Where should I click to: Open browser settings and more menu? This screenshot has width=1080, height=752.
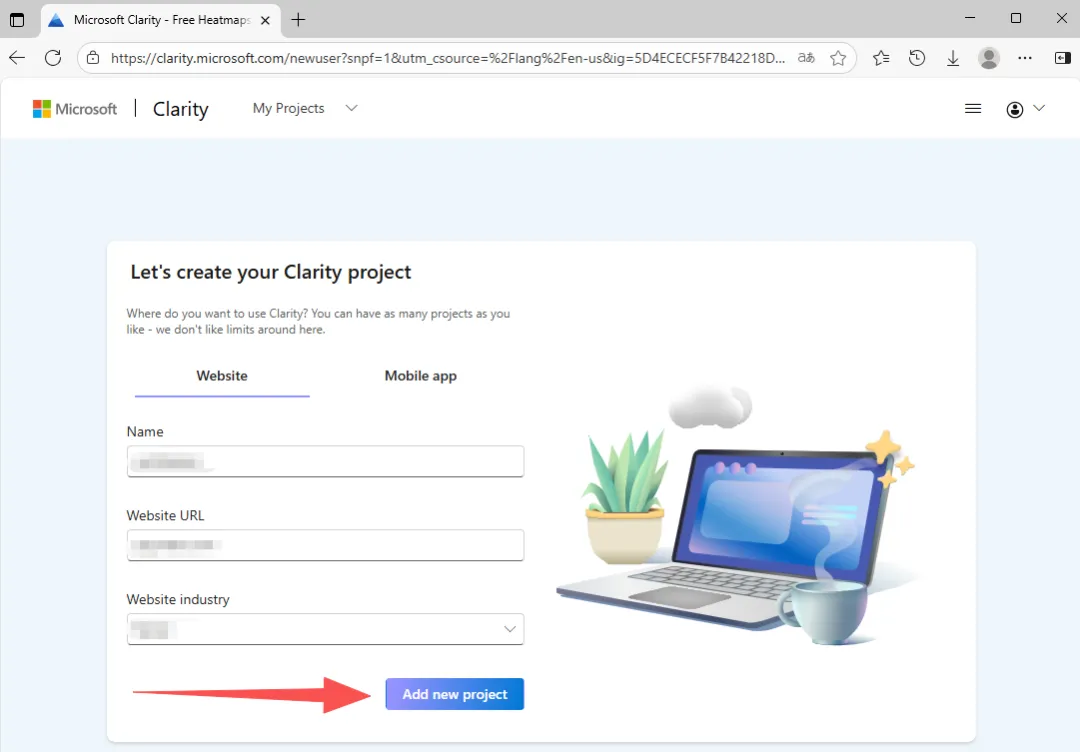pyautogui.click(x=1025, y=58)
